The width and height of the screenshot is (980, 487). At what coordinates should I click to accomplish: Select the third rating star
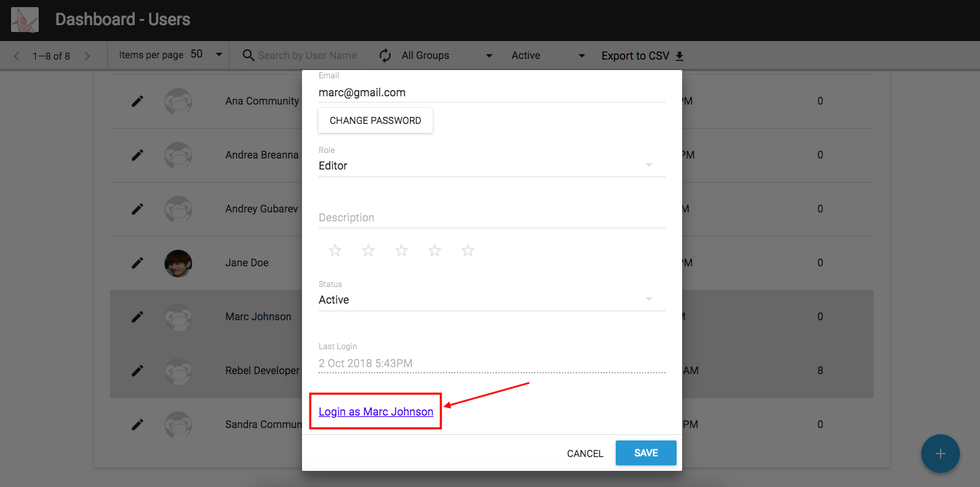[401, 251]
